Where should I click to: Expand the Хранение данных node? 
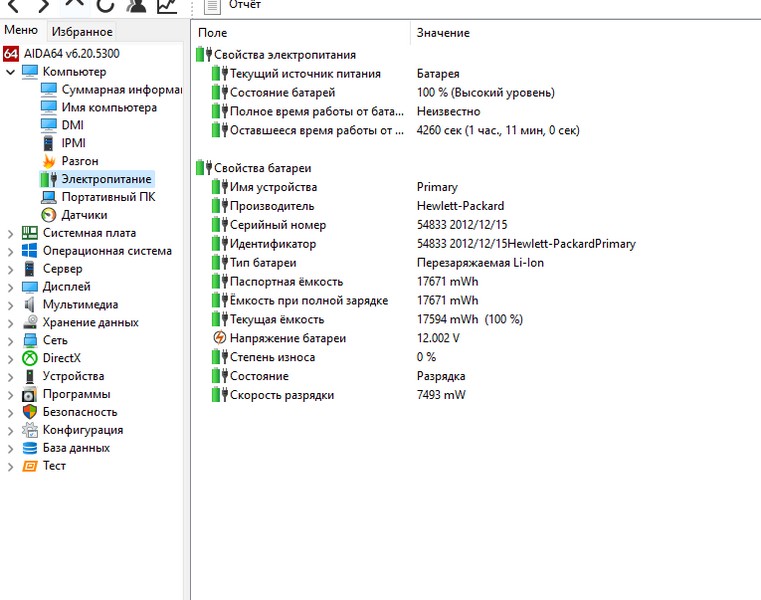(x=10, y=323)
